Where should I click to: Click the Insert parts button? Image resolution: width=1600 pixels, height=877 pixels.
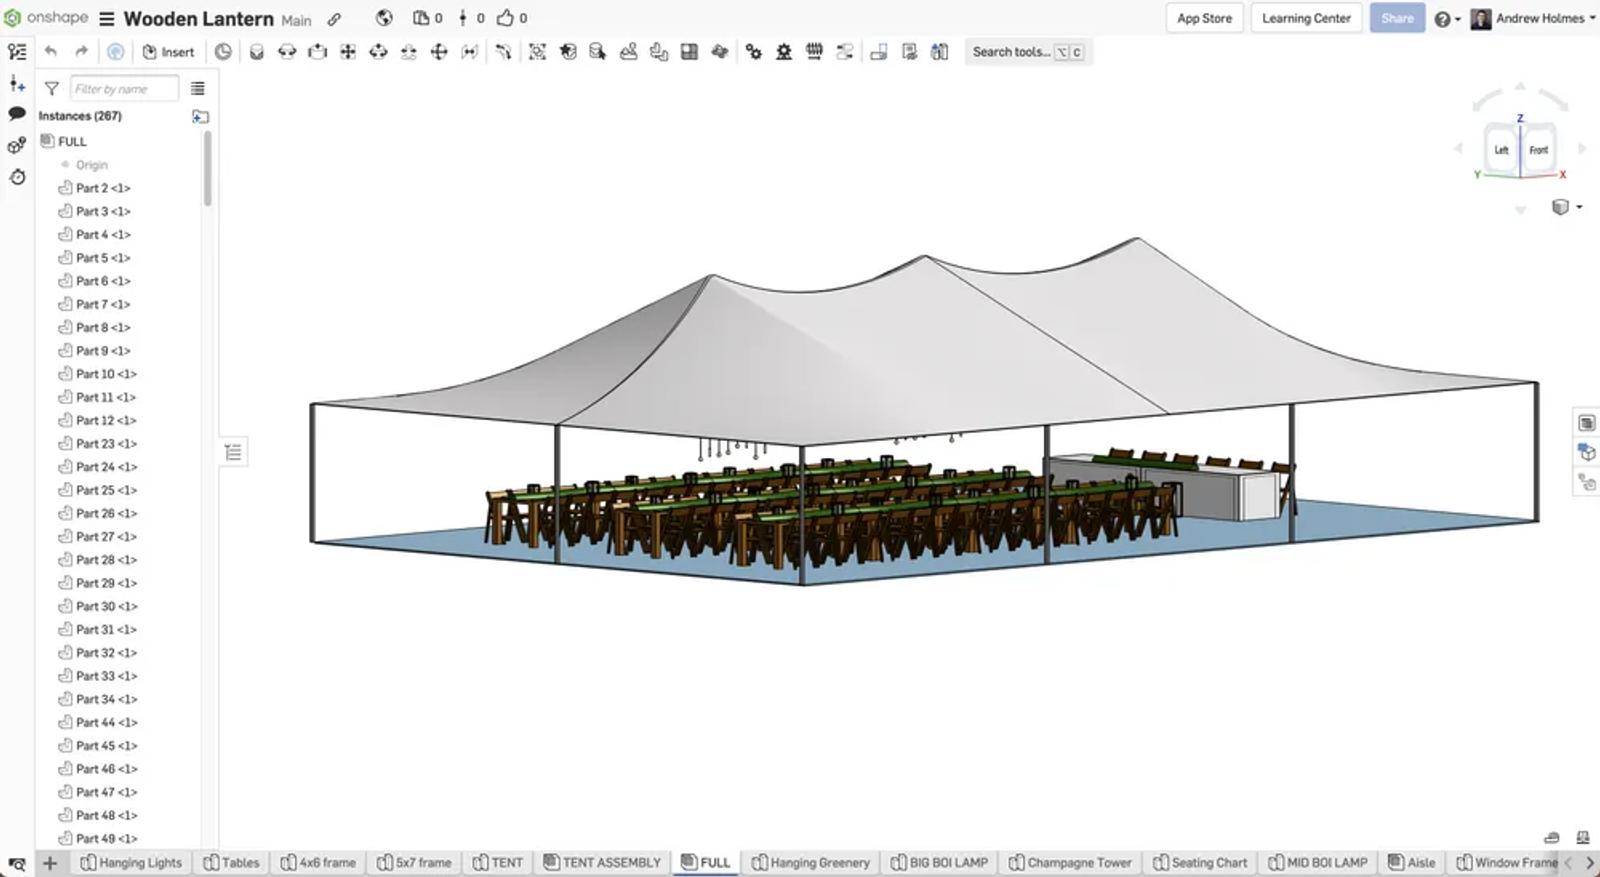pyautogui.click(x=168, y=52)
